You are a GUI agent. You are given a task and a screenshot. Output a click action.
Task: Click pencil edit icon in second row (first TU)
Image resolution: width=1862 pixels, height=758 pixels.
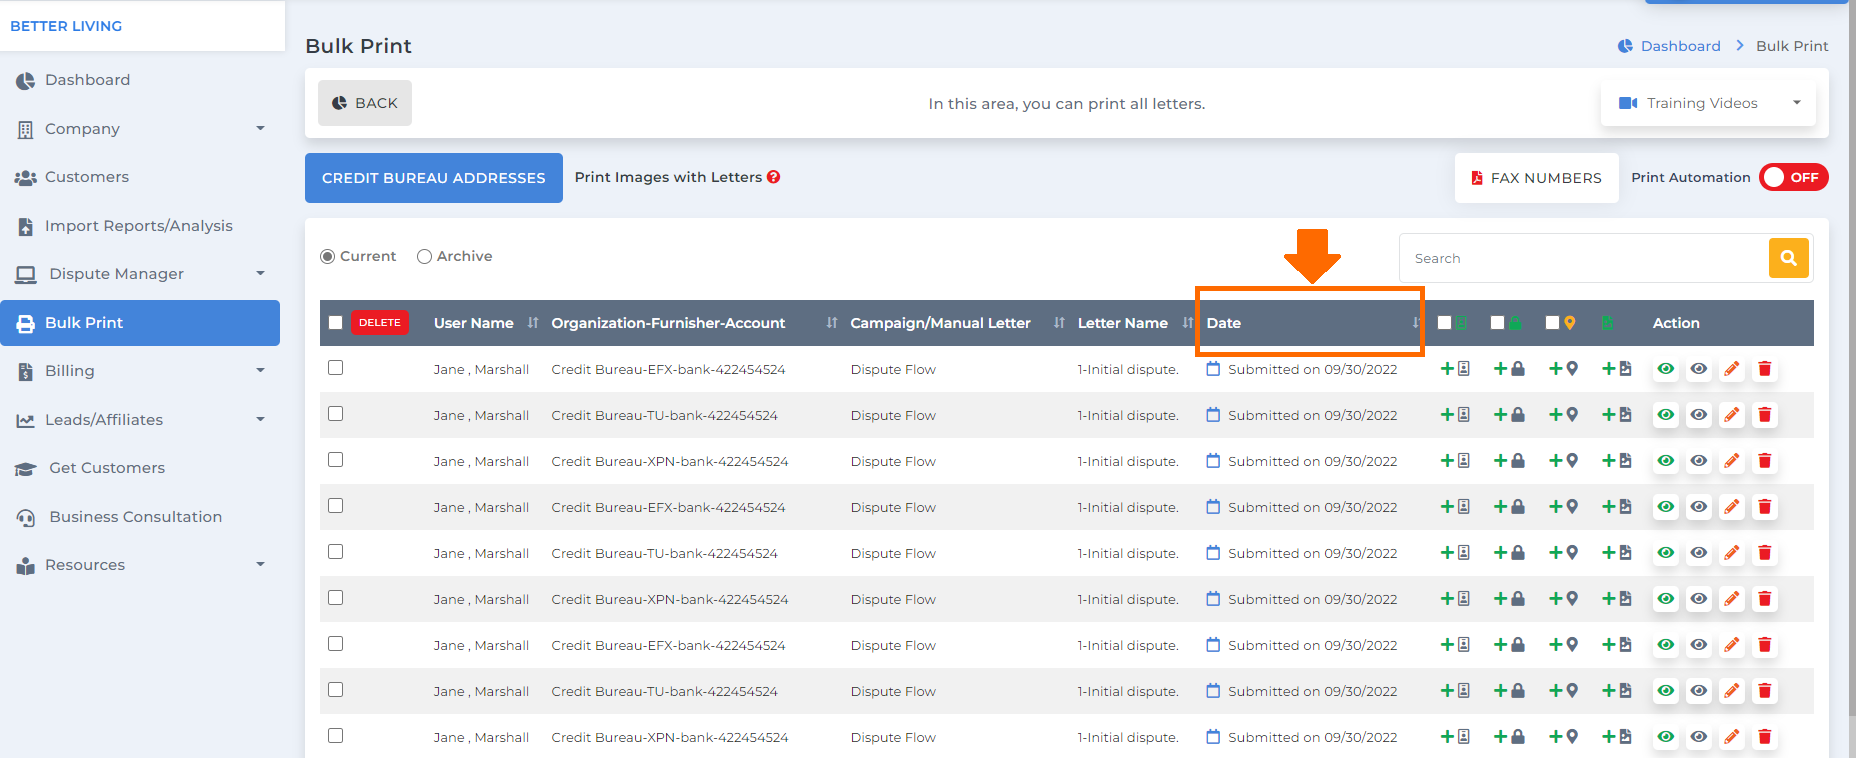1732,415
